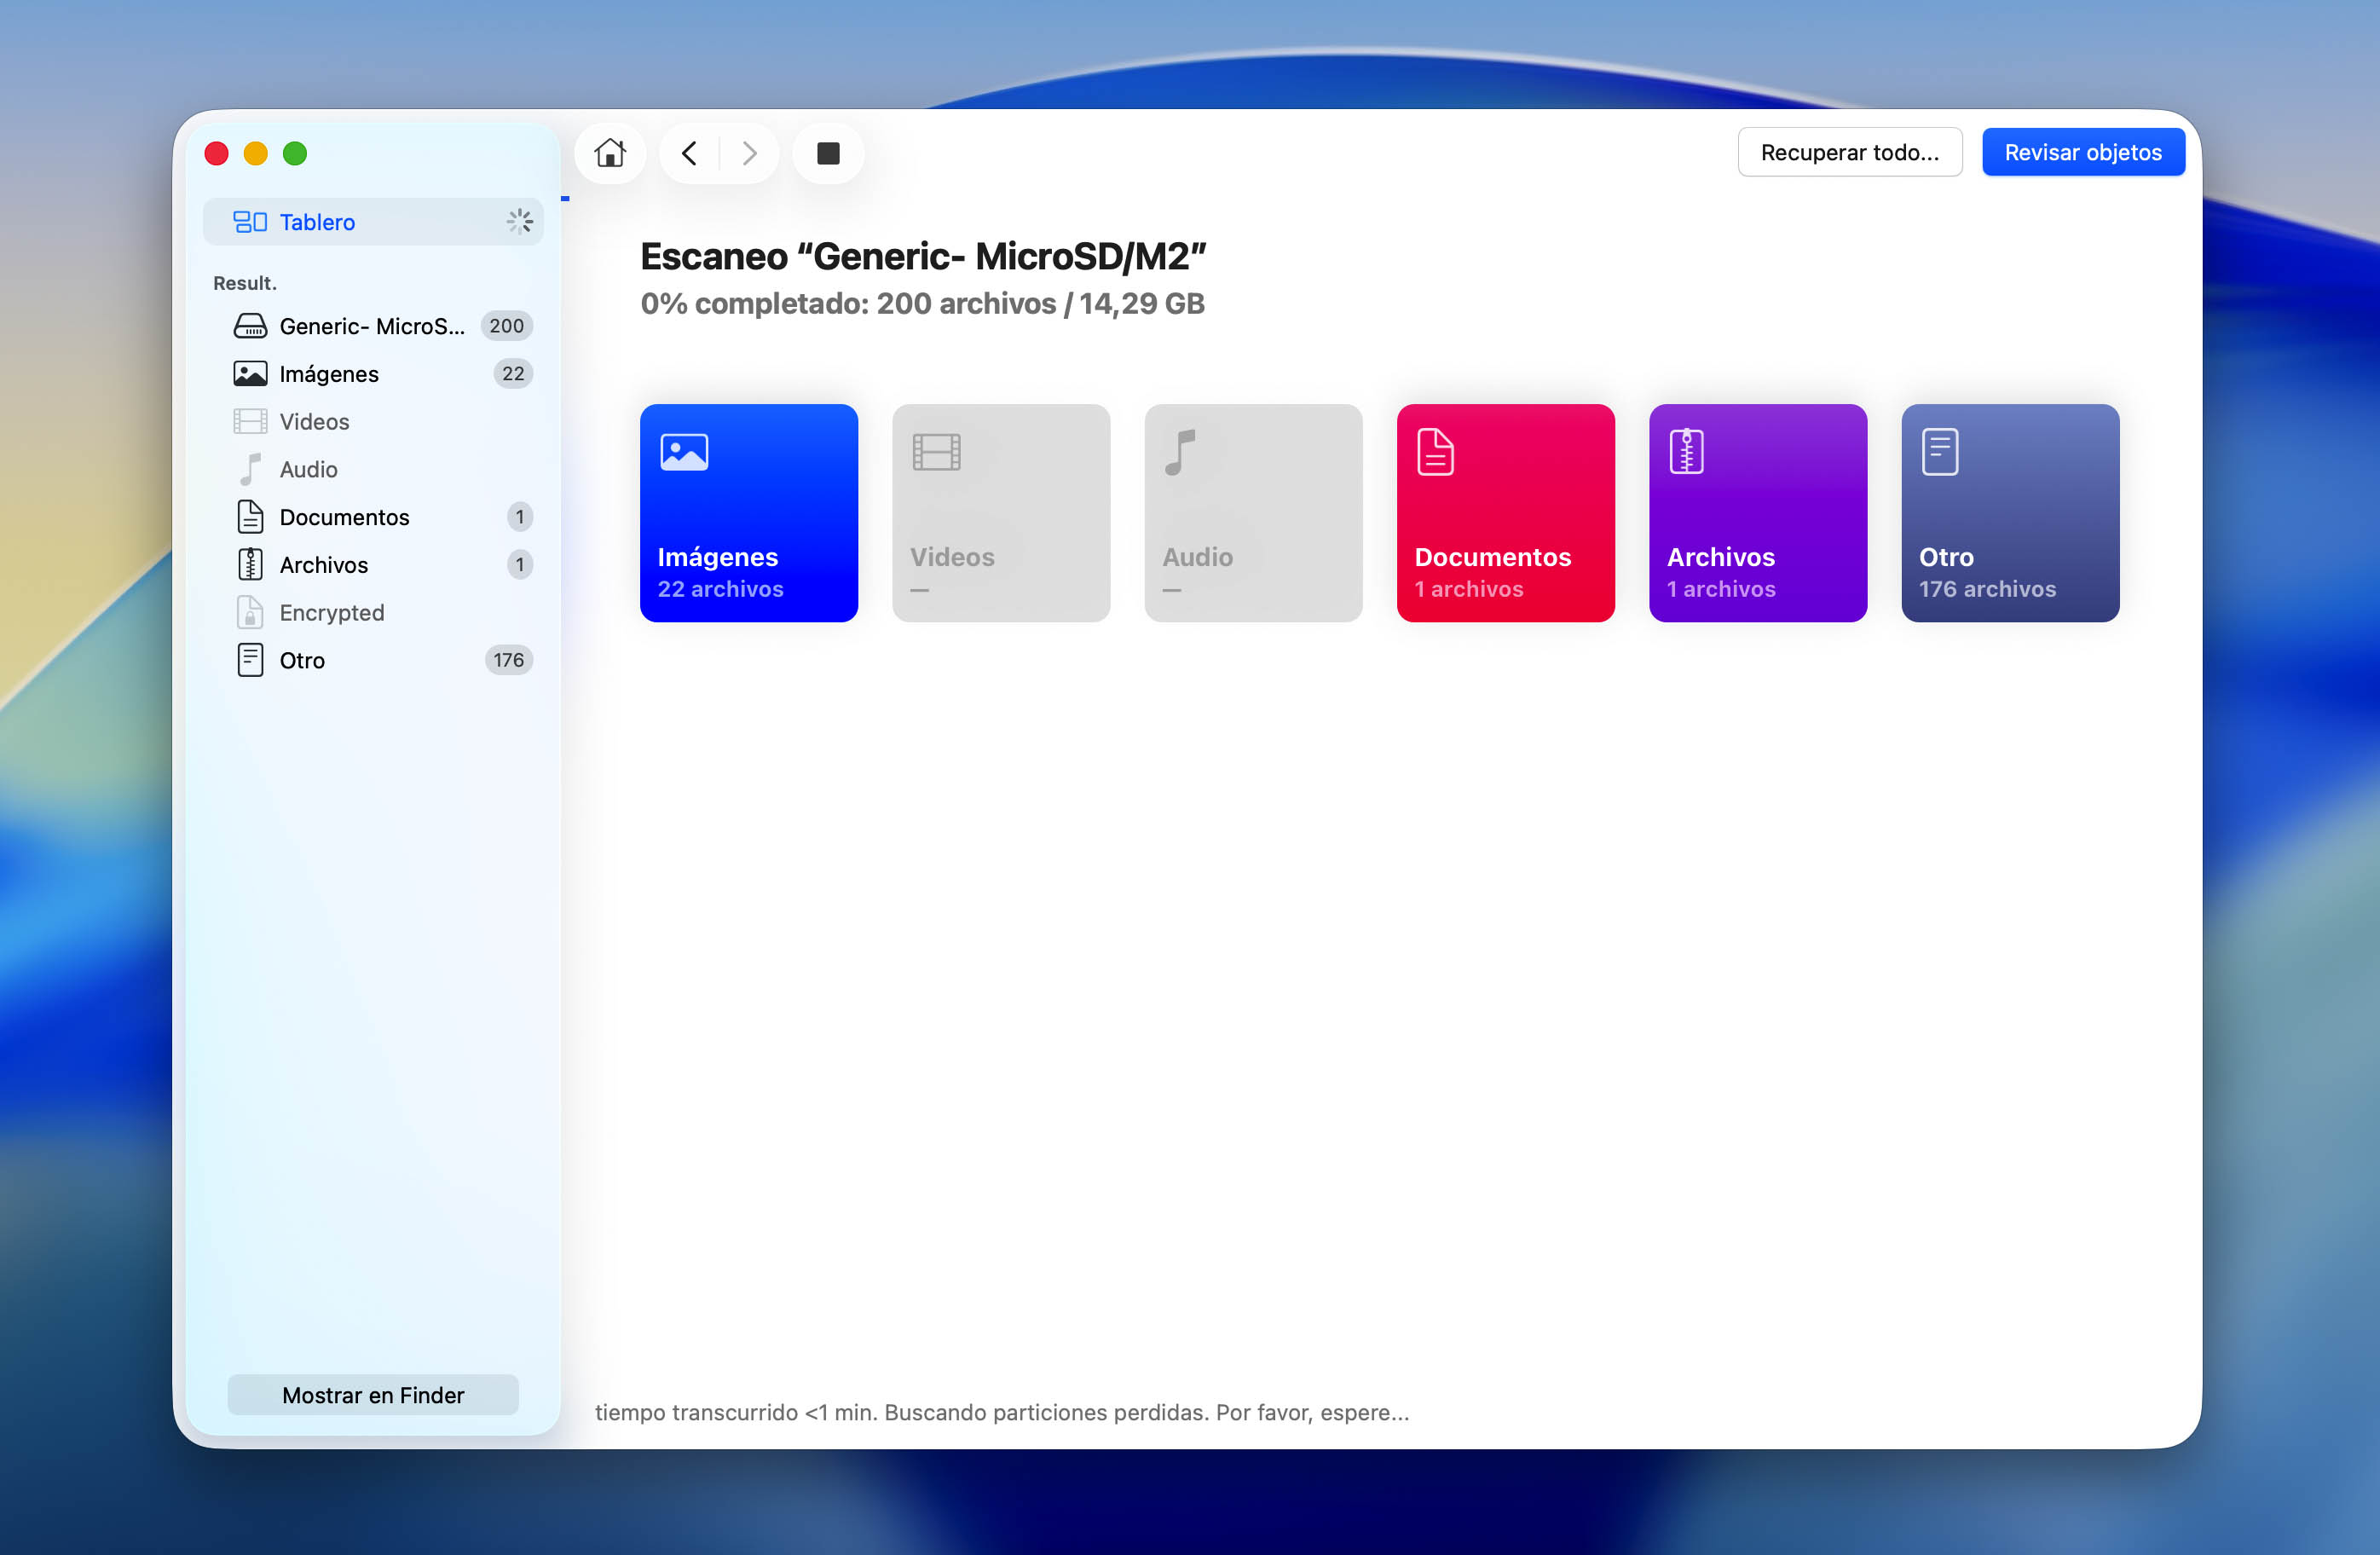Screen dimensions: 2380x1555
Task: Click the Audio music note icon in sidebar
Action: tap(250, 469)
